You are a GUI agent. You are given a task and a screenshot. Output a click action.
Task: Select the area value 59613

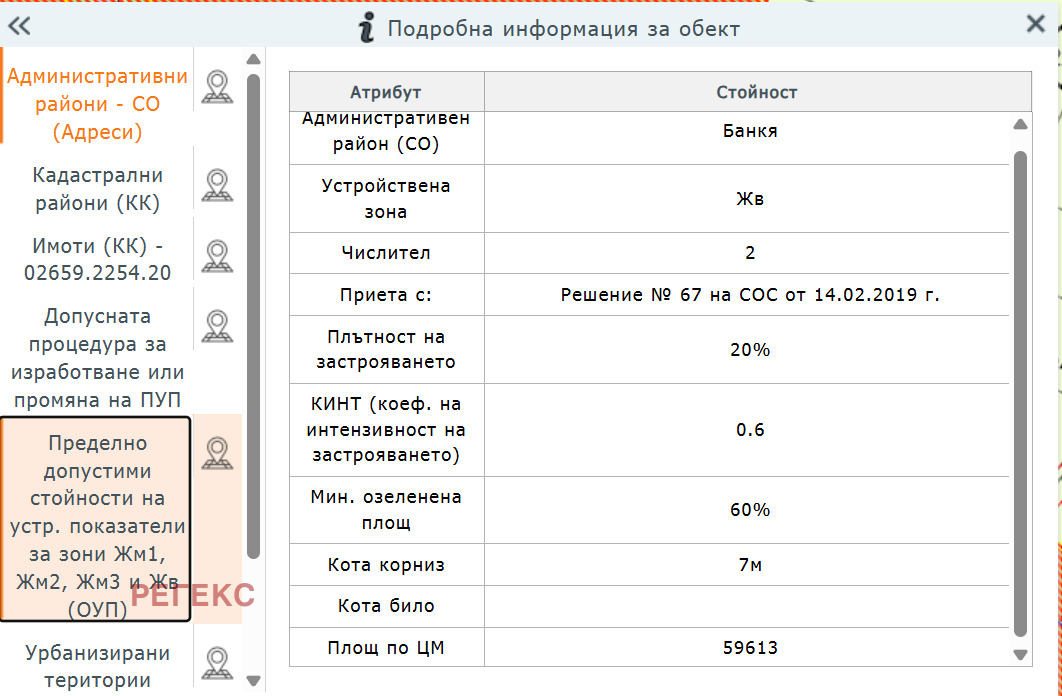pyautogui.click(x=750, y=648)
